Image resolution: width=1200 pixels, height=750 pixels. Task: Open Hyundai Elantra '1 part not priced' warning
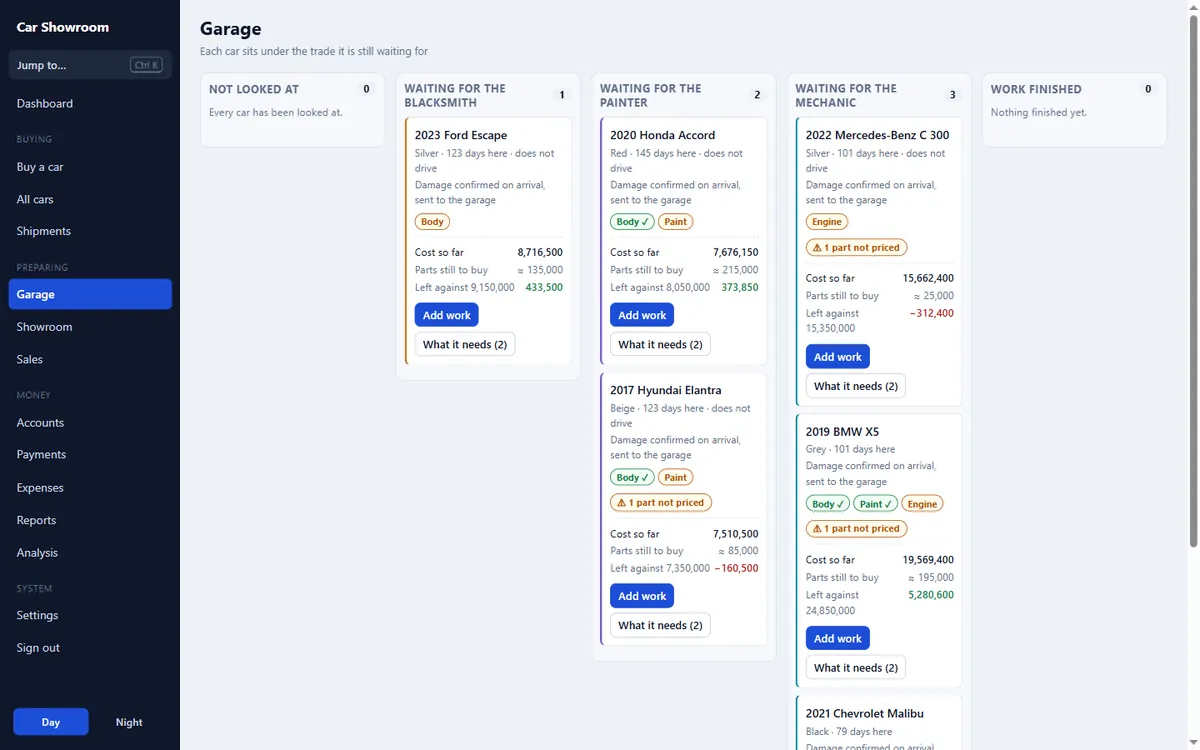coord(661,503)
